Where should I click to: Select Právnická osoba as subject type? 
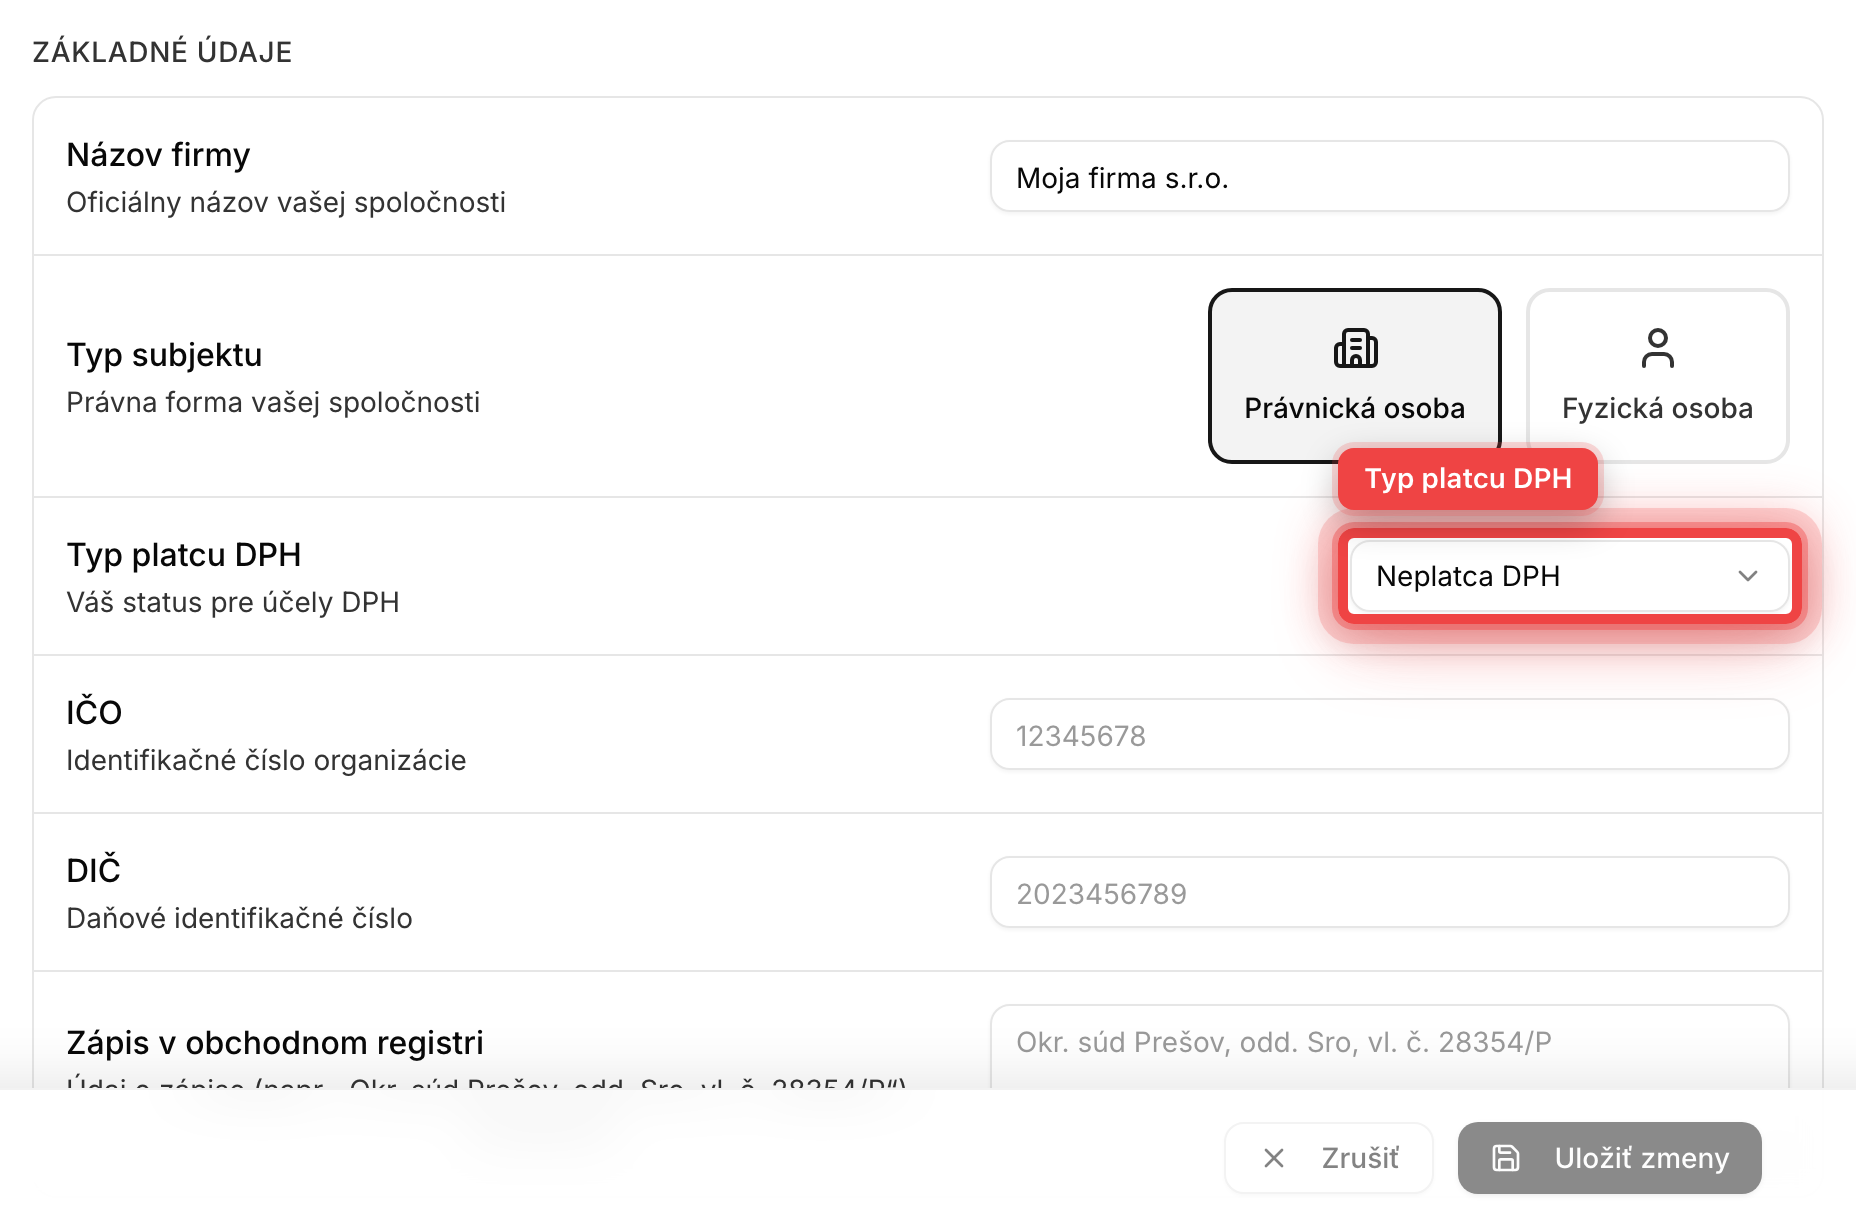pos(1355,376)
